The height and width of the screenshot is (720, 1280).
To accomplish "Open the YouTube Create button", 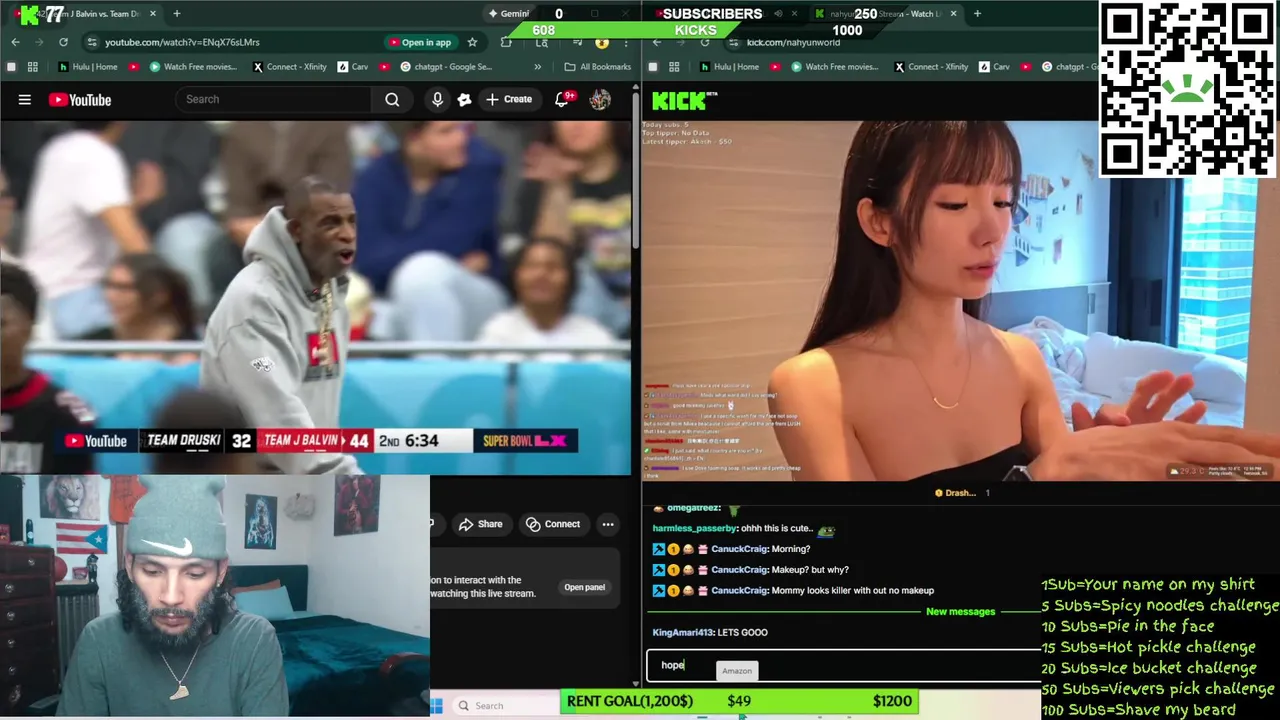I will click(x=509, y=99).
